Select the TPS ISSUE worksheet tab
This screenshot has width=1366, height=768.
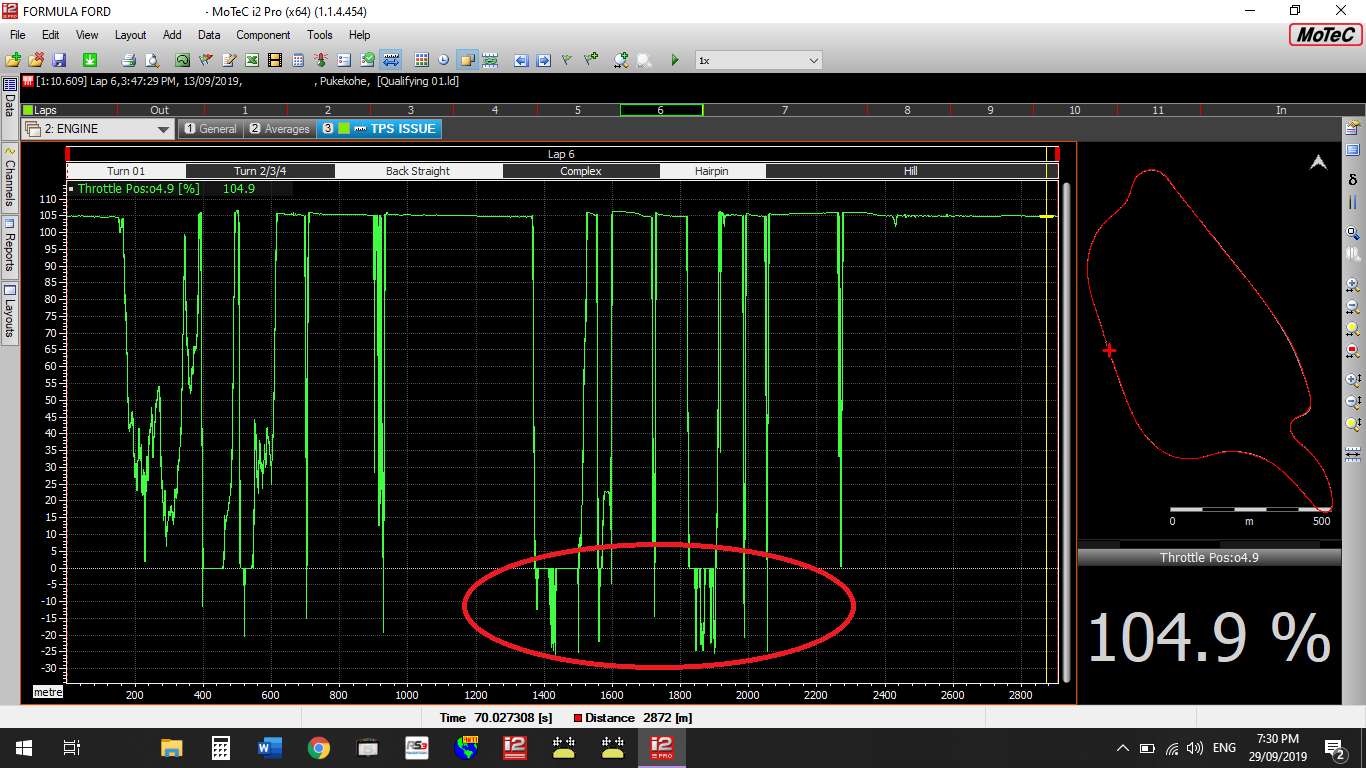tap(379, 129)
